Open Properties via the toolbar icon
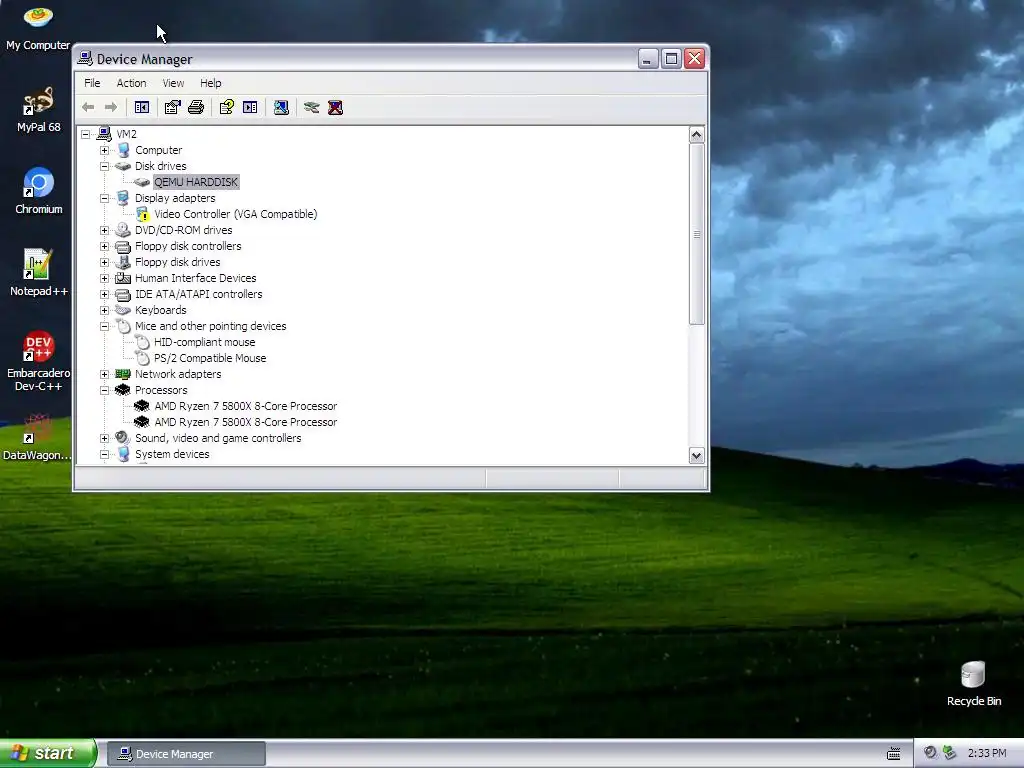Screen dimensions: 1024x768 [x=172, y=107]
